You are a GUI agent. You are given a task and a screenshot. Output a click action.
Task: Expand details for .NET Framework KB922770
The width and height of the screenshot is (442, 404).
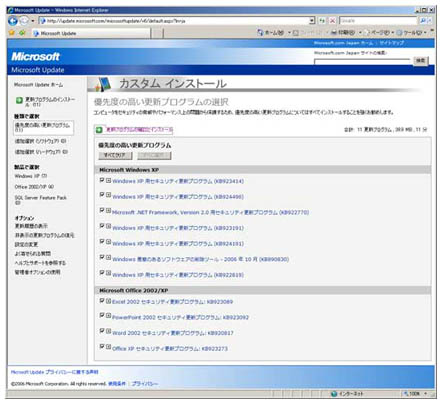tap(108, 210)
